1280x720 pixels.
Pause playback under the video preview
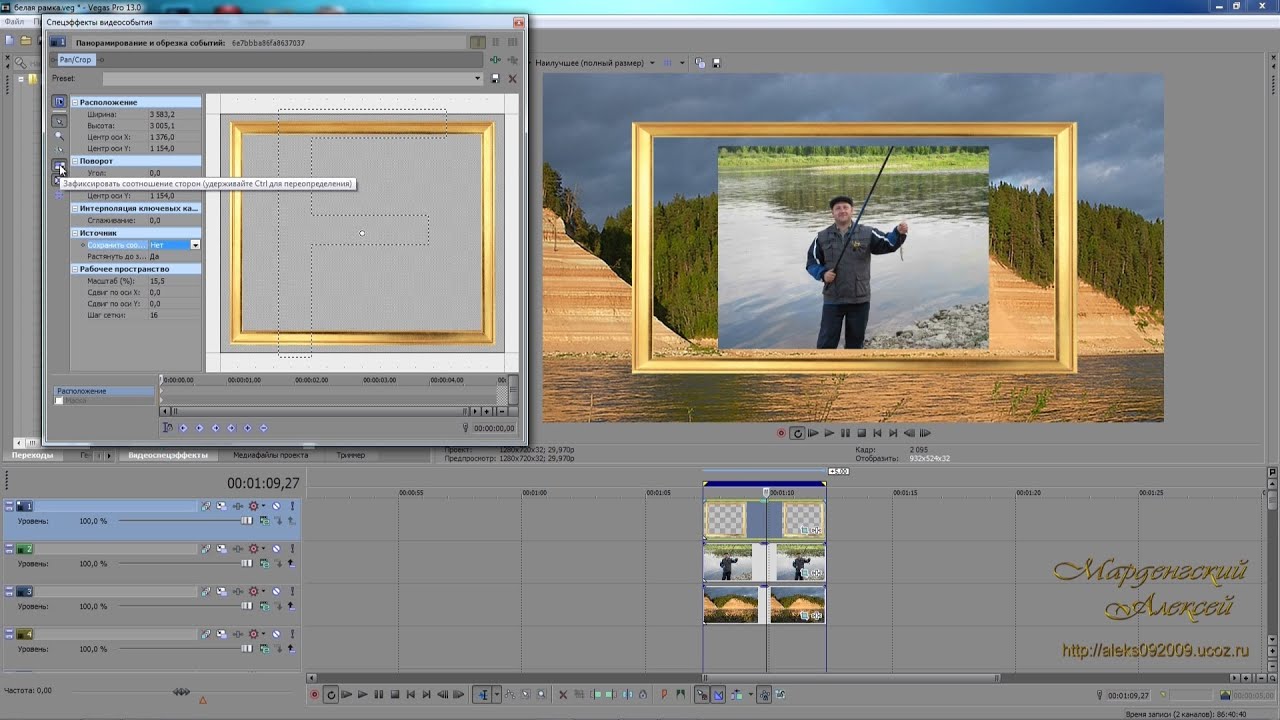click(845, 433)
